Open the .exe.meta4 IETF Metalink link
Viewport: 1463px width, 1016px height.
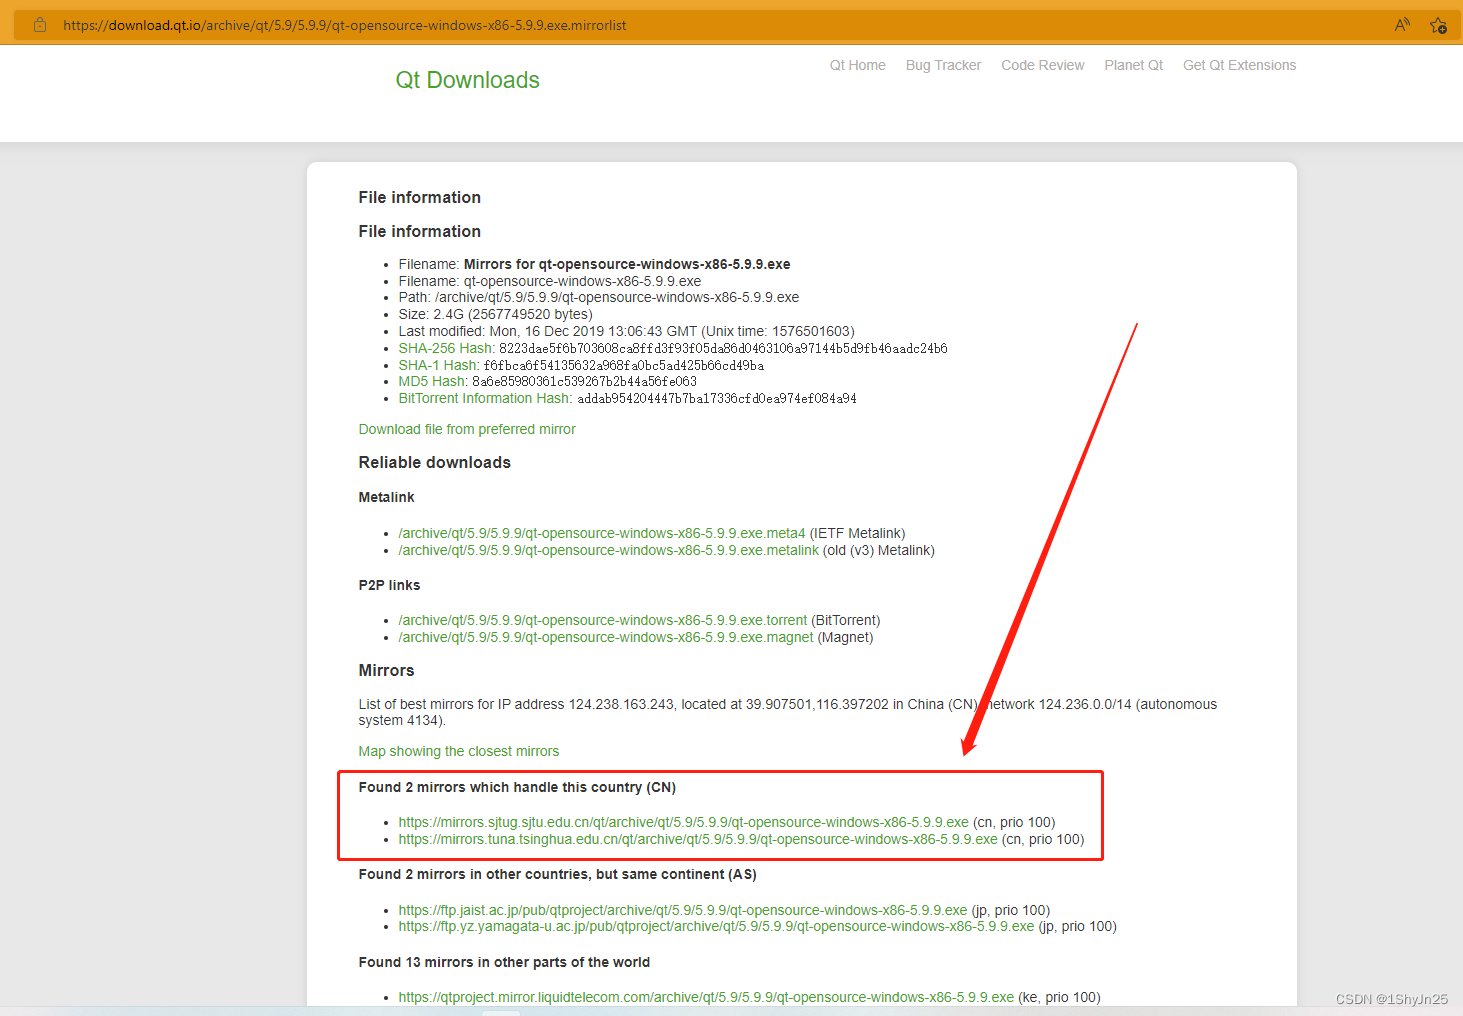[x=601, y=533]
